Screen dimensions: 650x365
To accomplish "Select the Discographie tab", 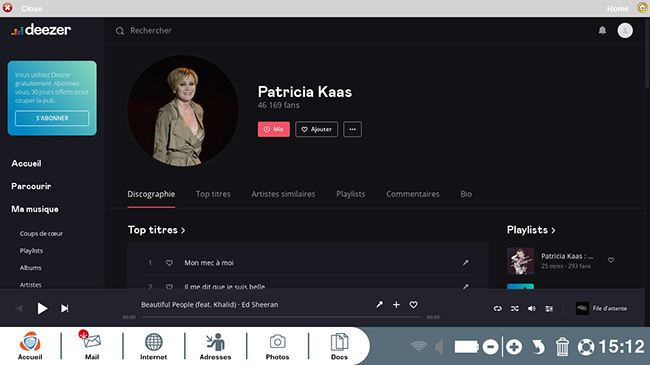I will pos(151,194).
